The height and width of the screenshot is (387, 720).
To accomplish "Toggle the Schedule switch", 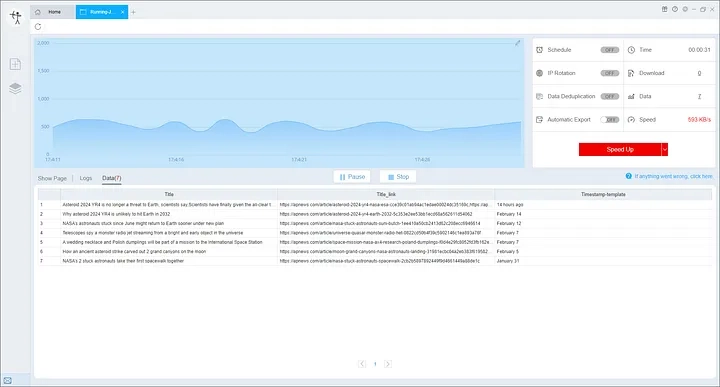I will 610,50.
